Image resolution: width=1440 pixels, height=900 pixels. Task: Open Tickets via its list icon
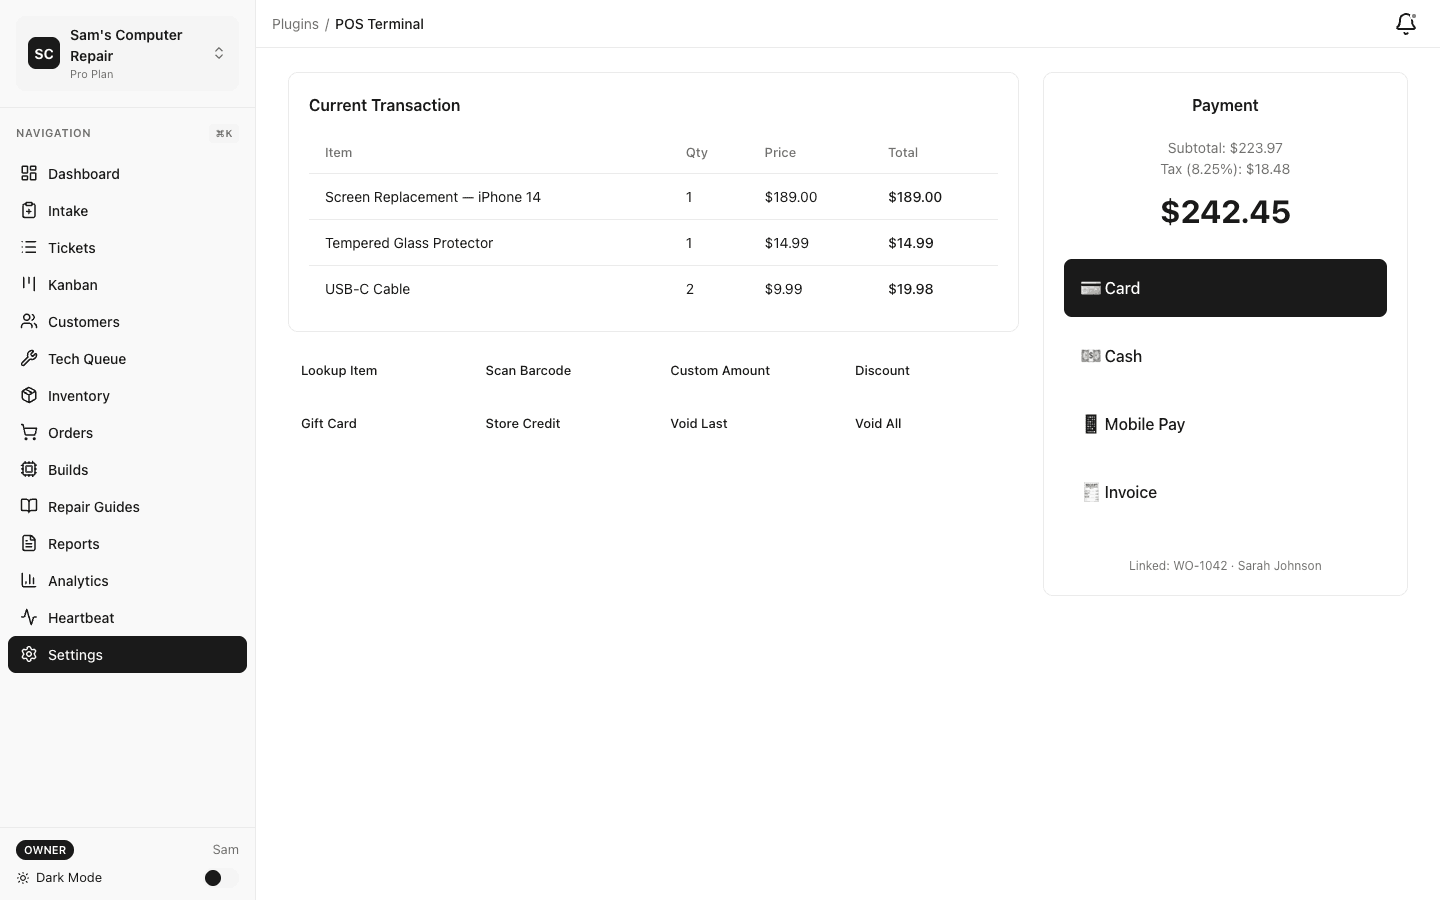click(30, 247)
